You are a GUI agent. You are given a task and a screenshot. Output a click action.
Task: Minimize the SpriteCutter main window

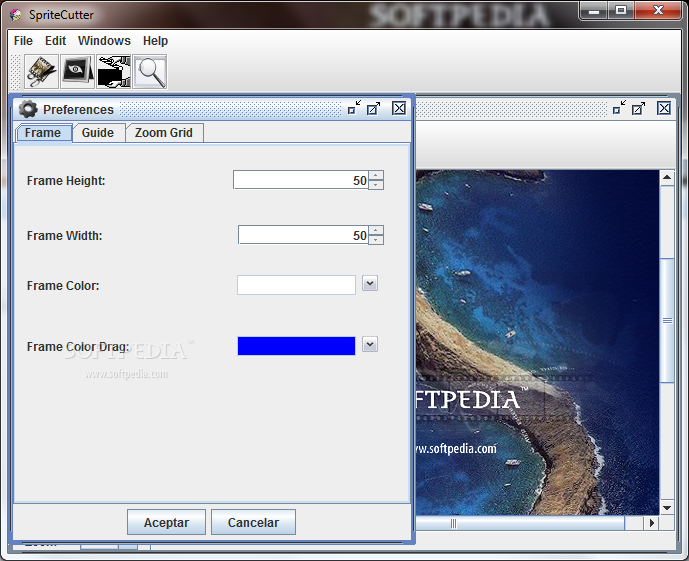click(x=594, y=11)
